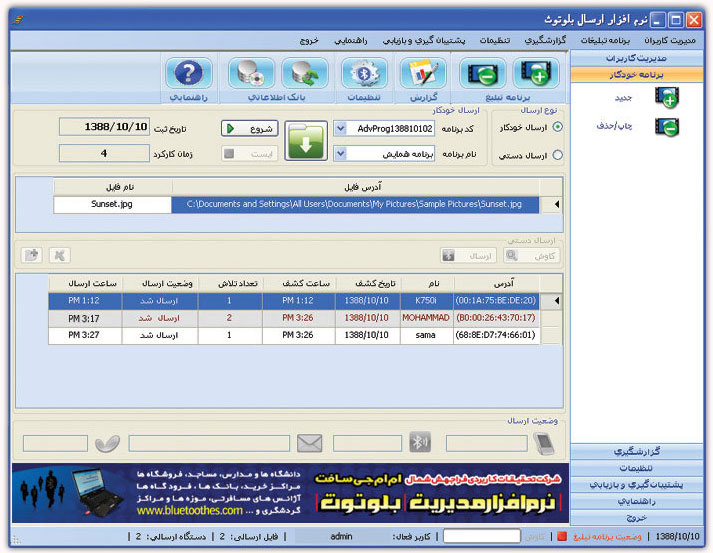Select the file path cell ending Sunset.jpg

(x=355, y=204)
